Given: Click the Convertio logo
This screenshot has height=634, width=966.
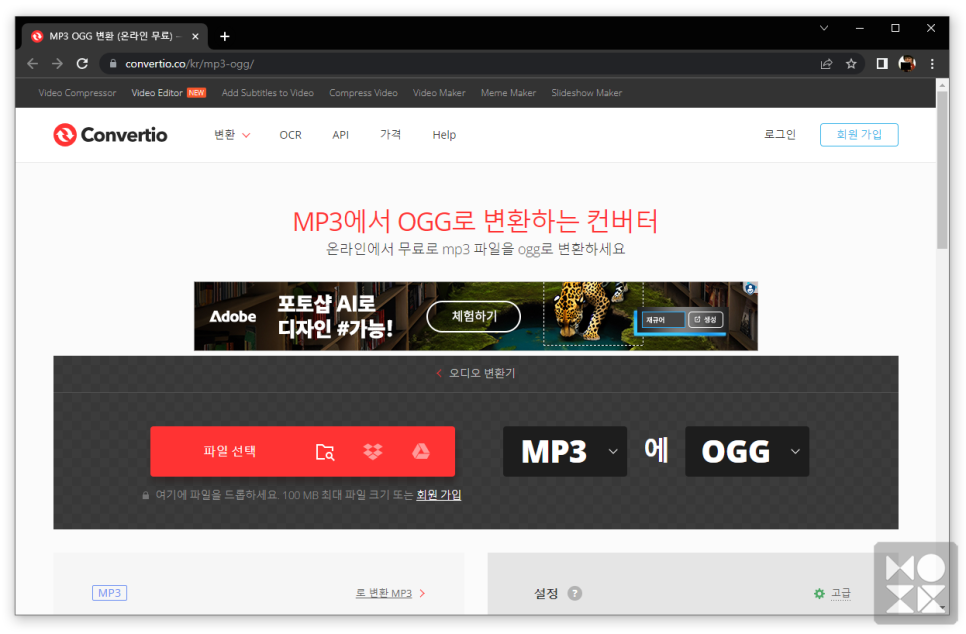Looking at the screenshot, I should click(x=110, y=135).
